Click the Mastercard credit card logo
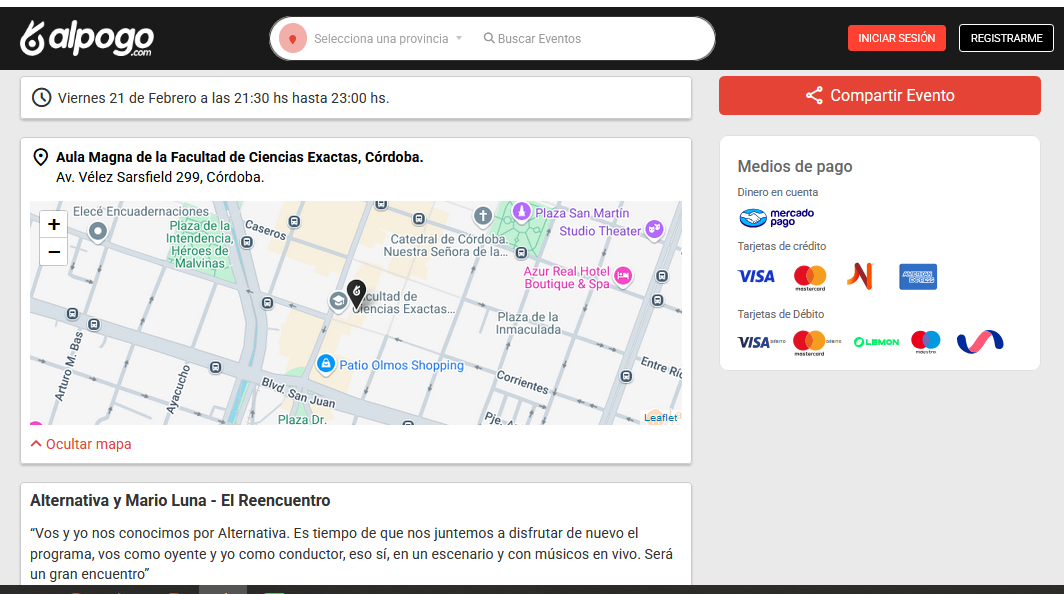 tap(810, 278)
